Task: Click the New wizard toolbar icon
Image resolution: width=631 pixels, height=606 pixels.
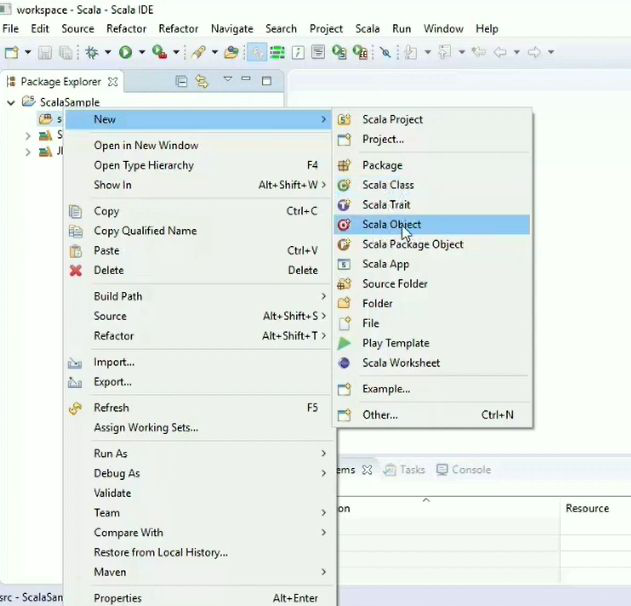Action: (x=12, y=52)
